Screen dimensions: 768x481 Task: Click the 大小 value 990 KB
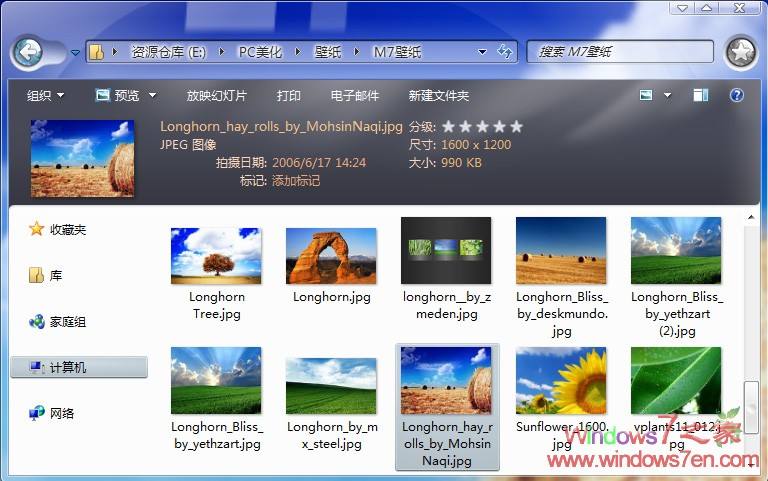[x=461, y=163]
